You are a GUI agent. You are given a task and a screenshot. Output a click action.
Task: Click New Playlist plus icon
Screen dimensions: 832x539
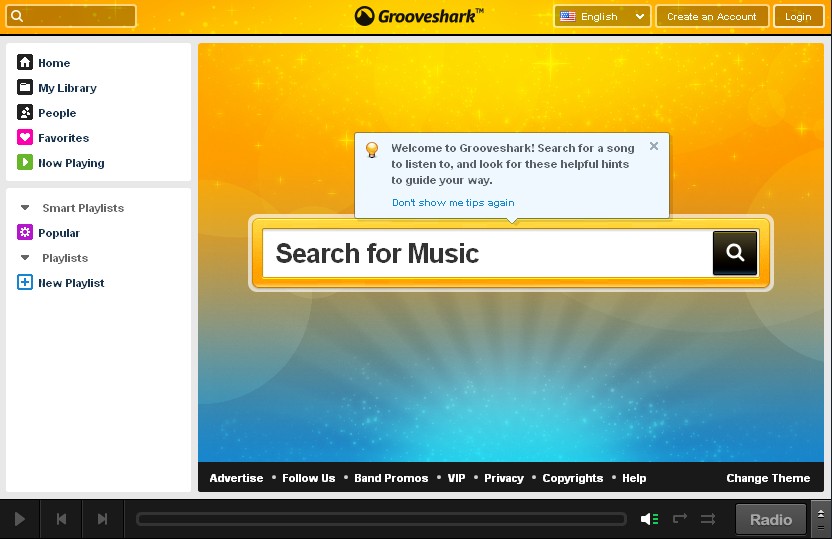(25, 282)
